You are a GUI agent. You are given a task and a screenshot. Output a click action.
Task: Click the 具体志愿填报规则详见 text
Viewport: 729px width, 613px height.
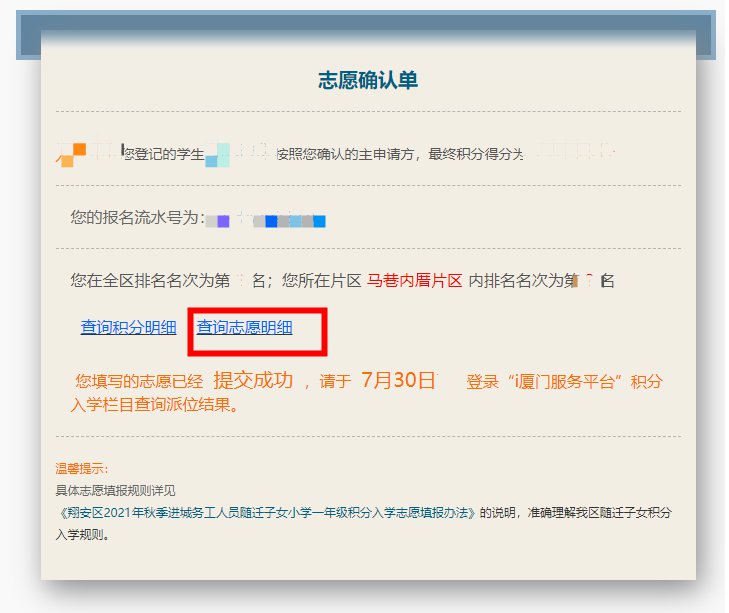(x=115, y=490)
